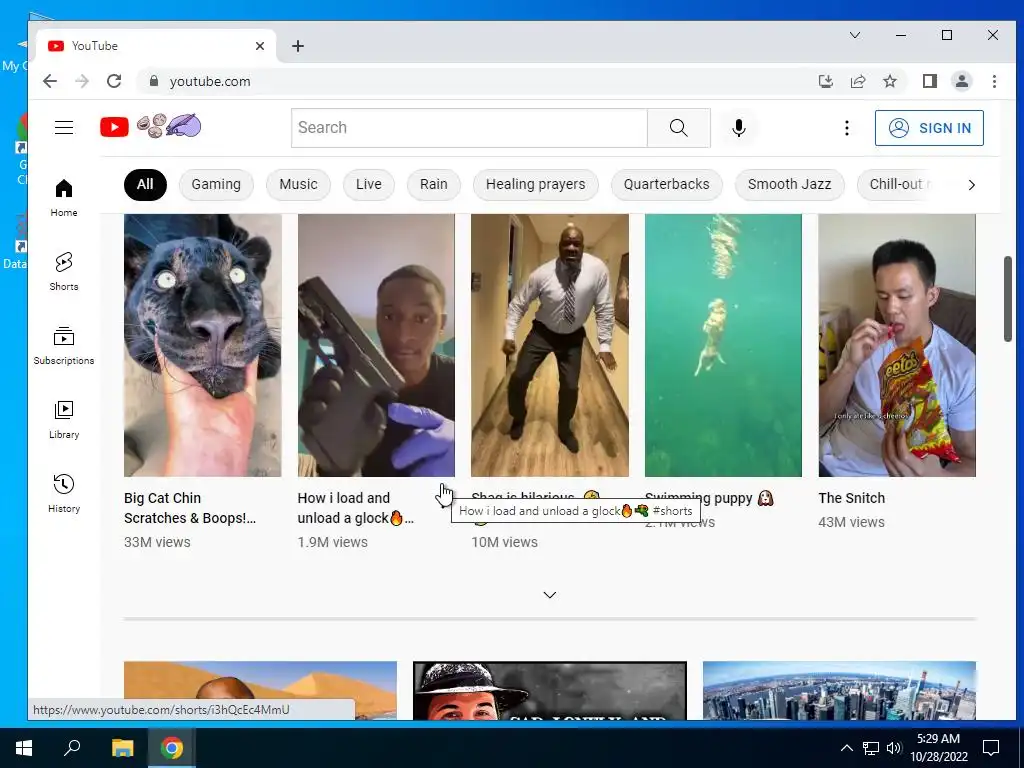
Task: Select the Smooth Jazz chip
Action: pyautogui.click(x=790, y=185)
